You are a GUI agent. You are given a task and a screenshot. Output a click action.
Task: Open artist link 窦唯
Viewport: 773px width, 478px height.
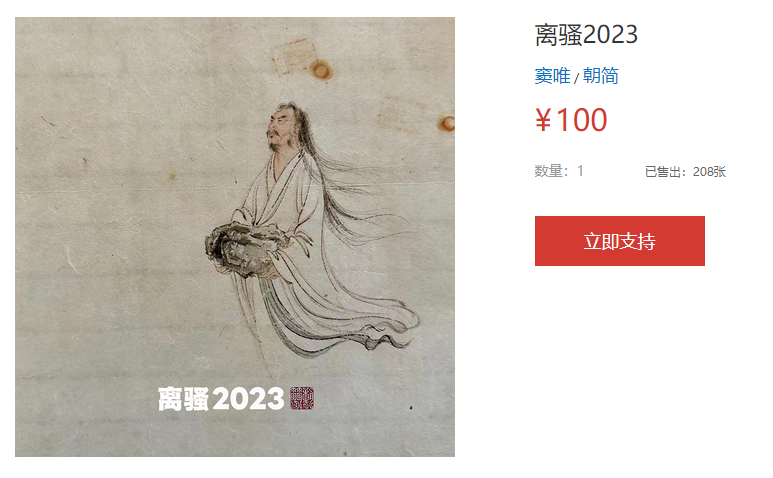tap(552, 76)
